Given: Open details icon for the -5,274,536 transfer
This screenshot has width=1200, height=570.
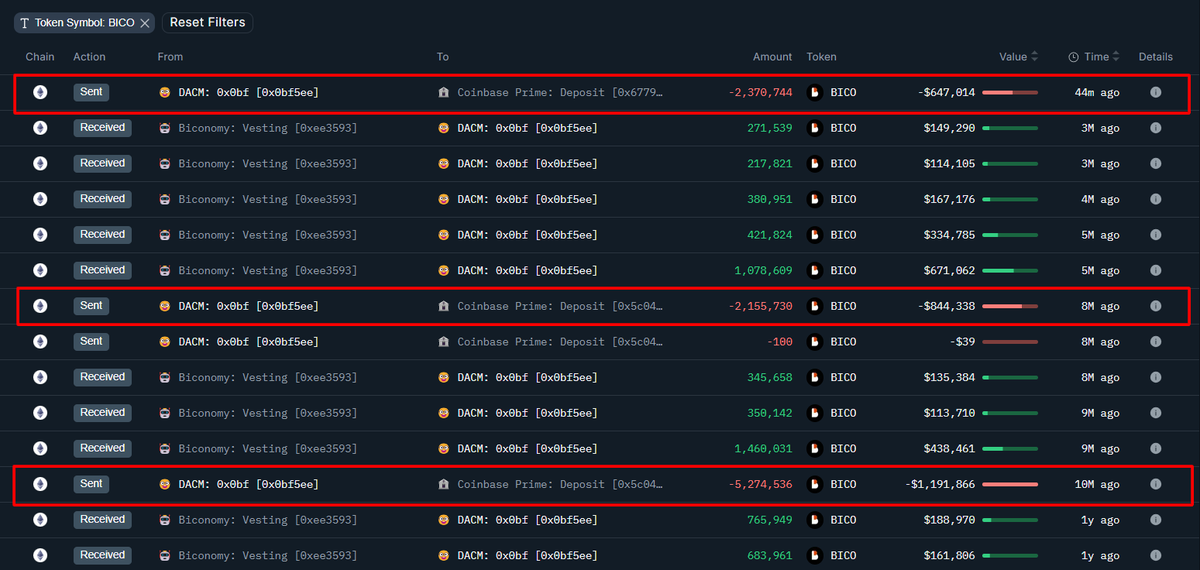Looking at the screenshot, I should pyautogui.click(x=1155, y=484).
